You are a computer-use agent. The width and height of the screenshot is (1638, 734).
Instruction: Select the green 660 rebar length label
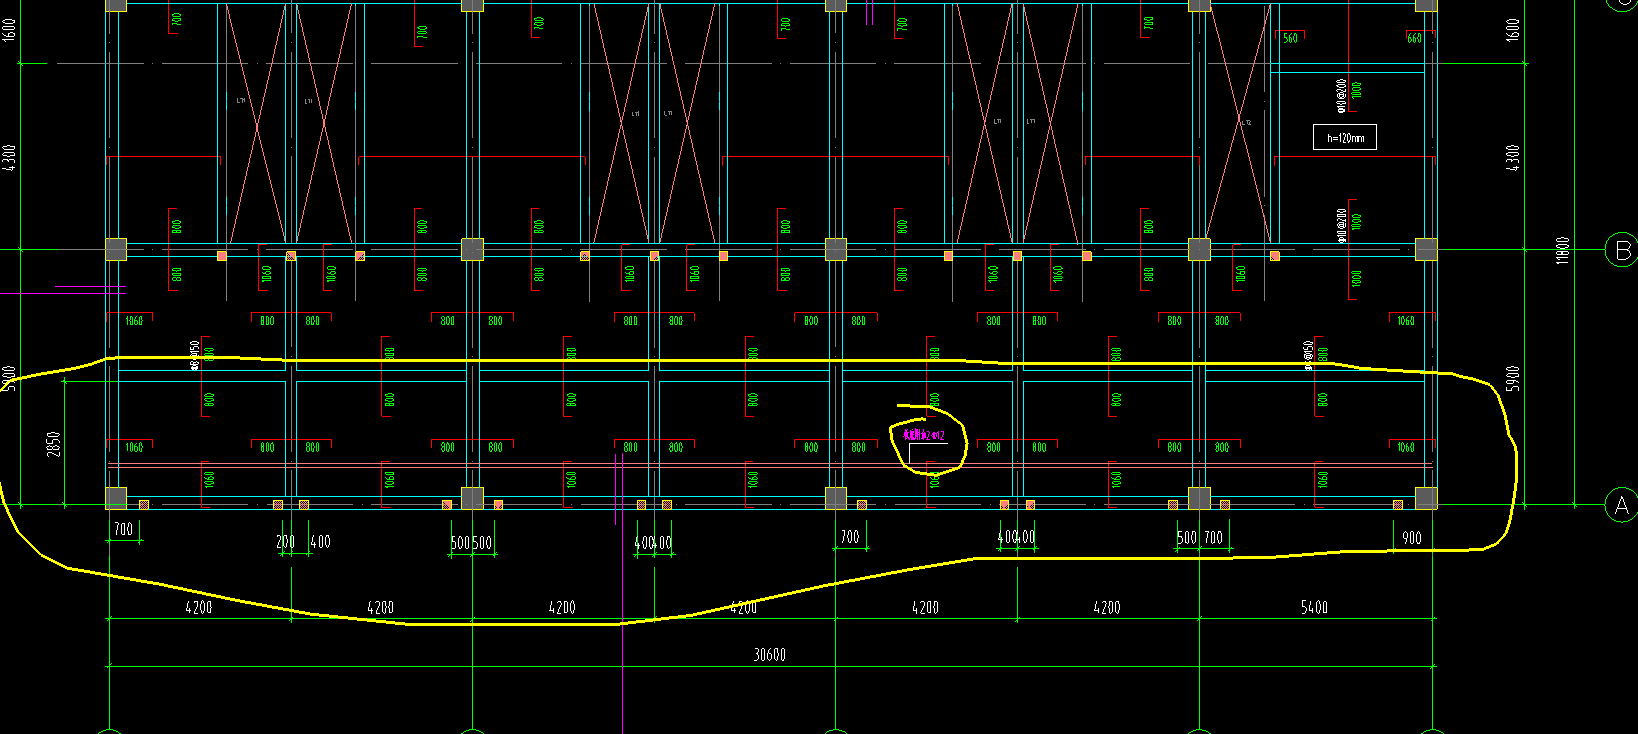point(1414,38)
